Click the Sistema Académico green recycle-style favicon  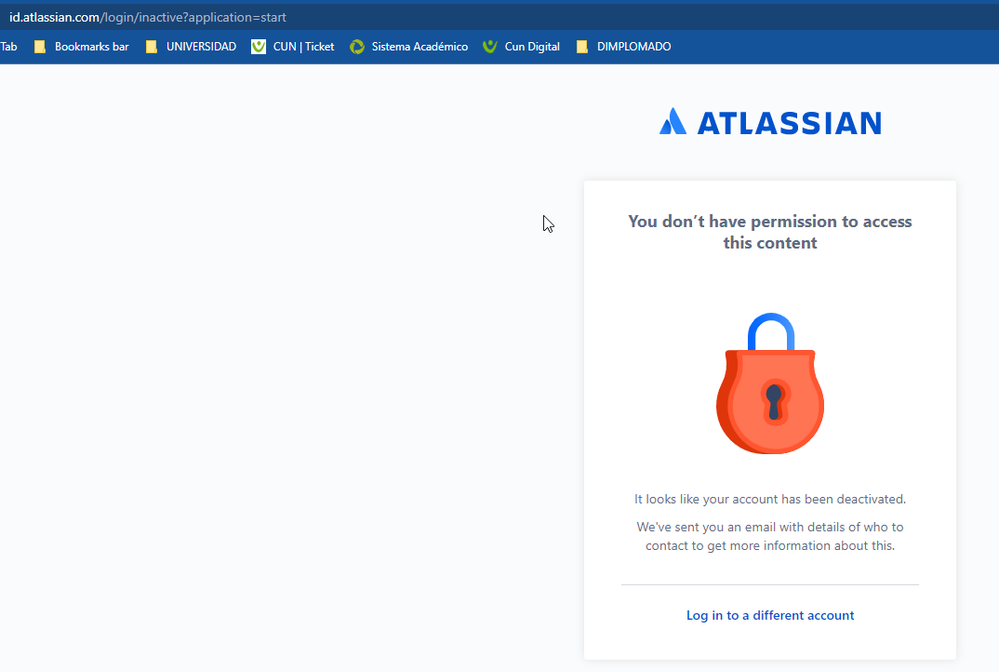coord(356,46)
